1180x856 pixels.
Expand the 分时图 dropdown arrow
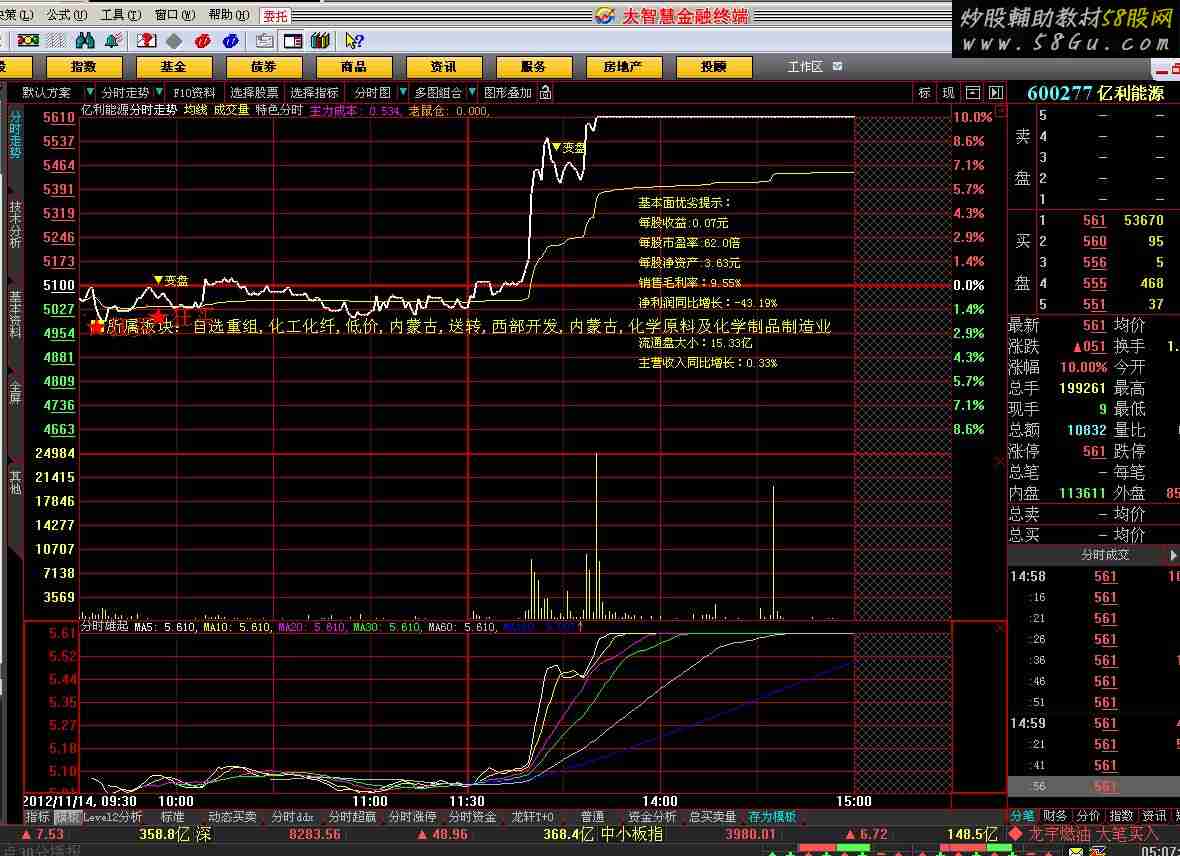(403, 92)
